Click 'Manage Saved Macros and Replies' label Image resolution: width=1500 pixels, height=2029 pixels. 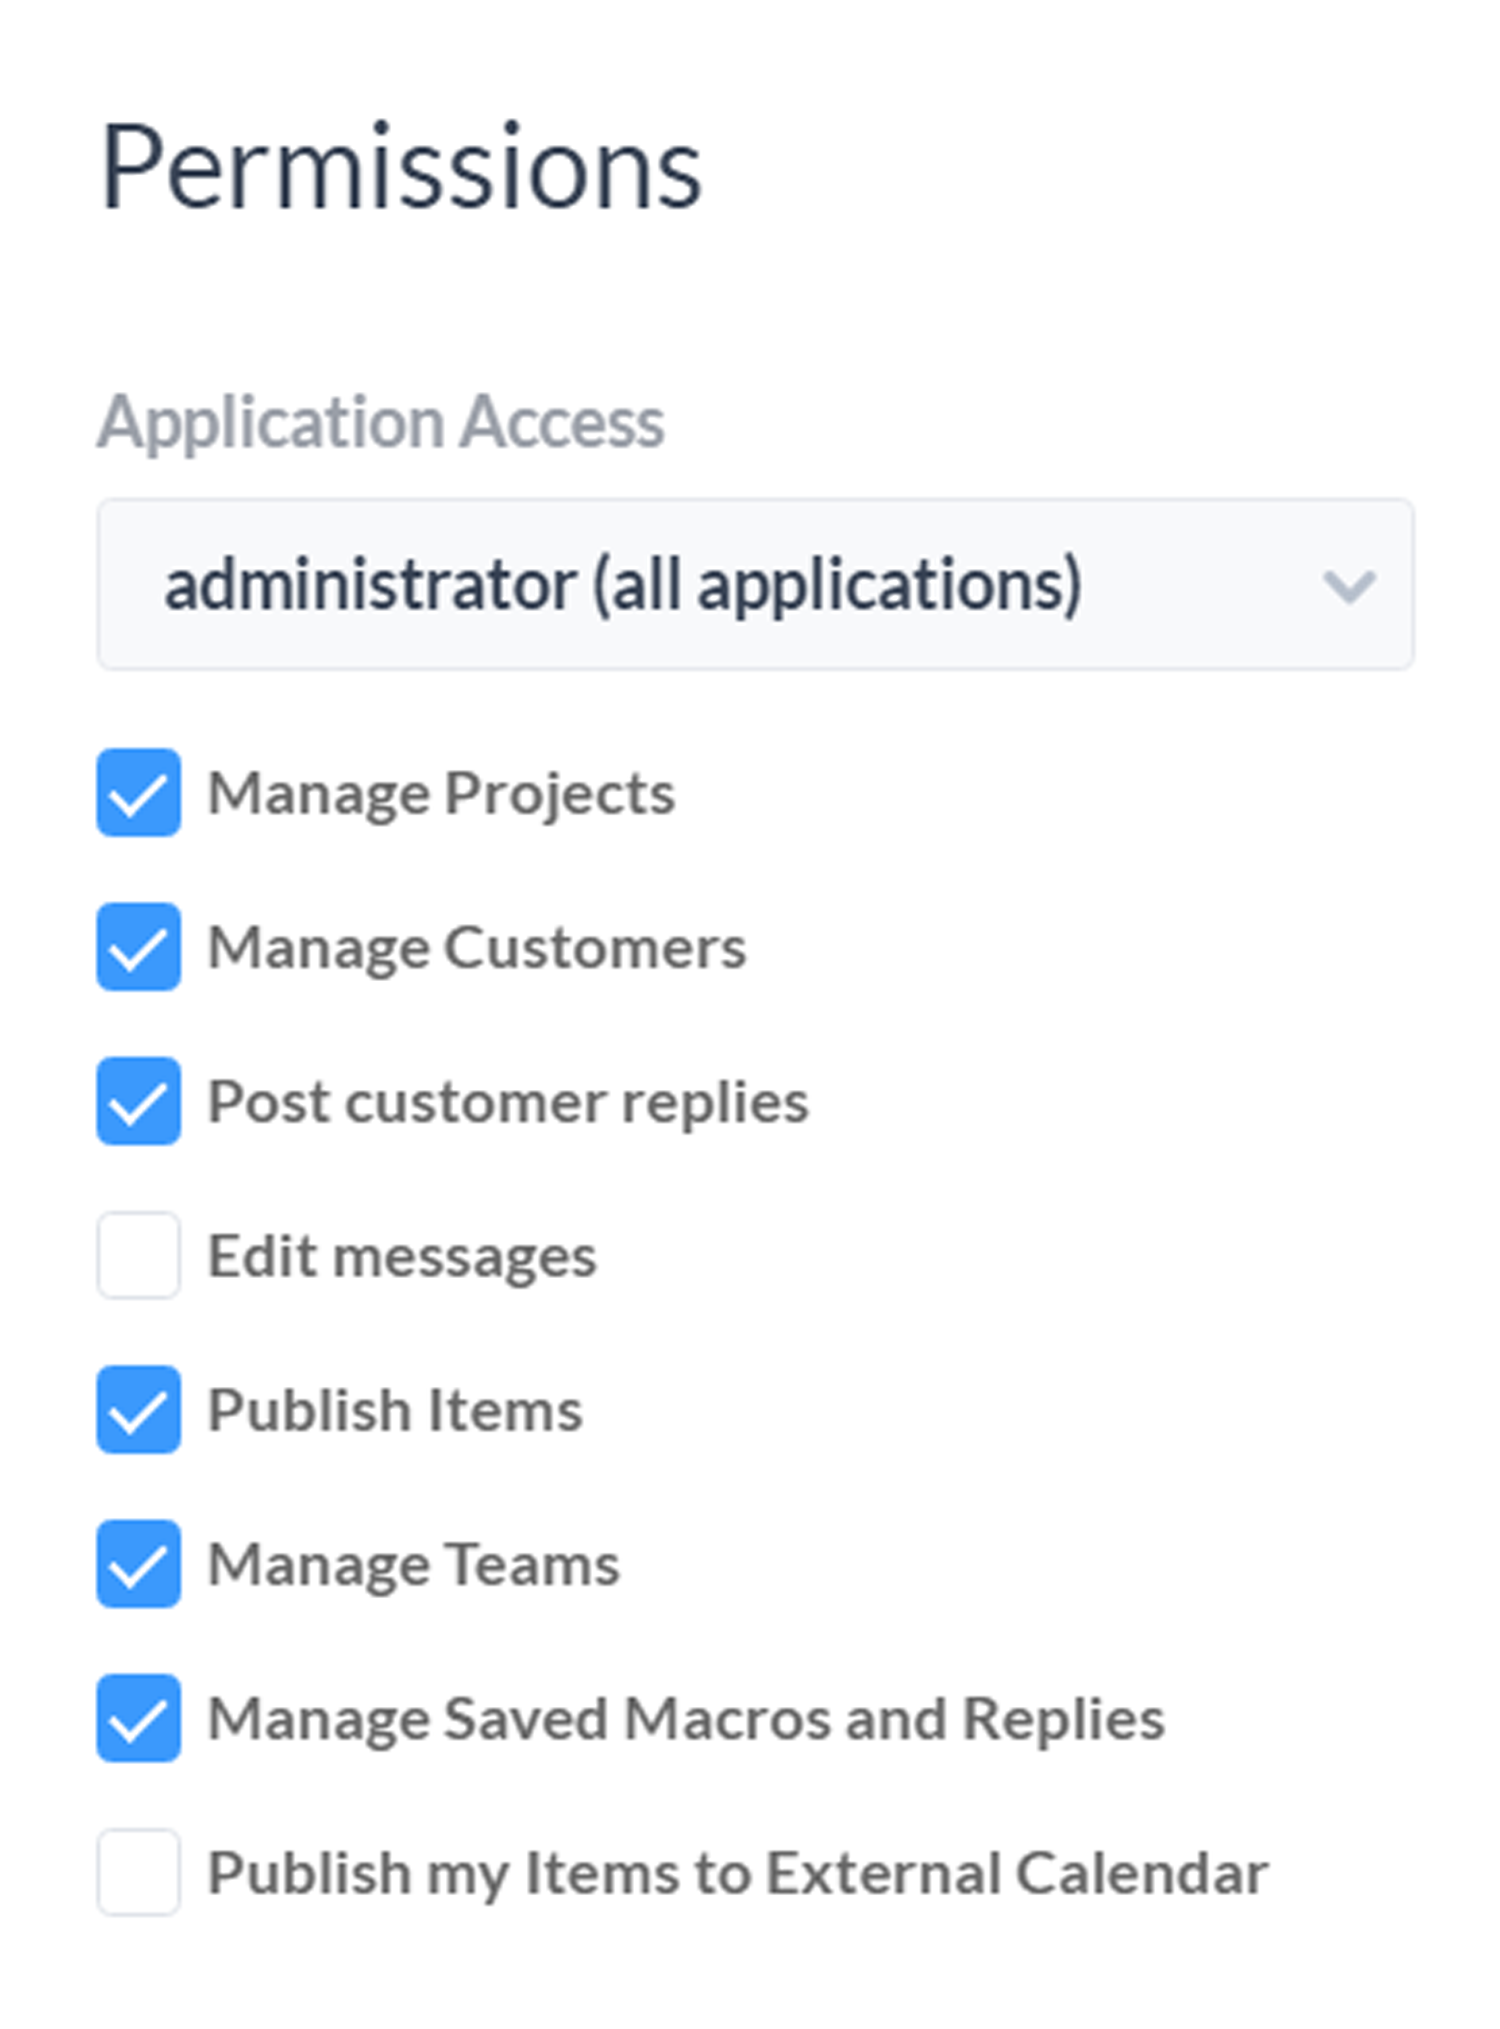point(686,1720)
